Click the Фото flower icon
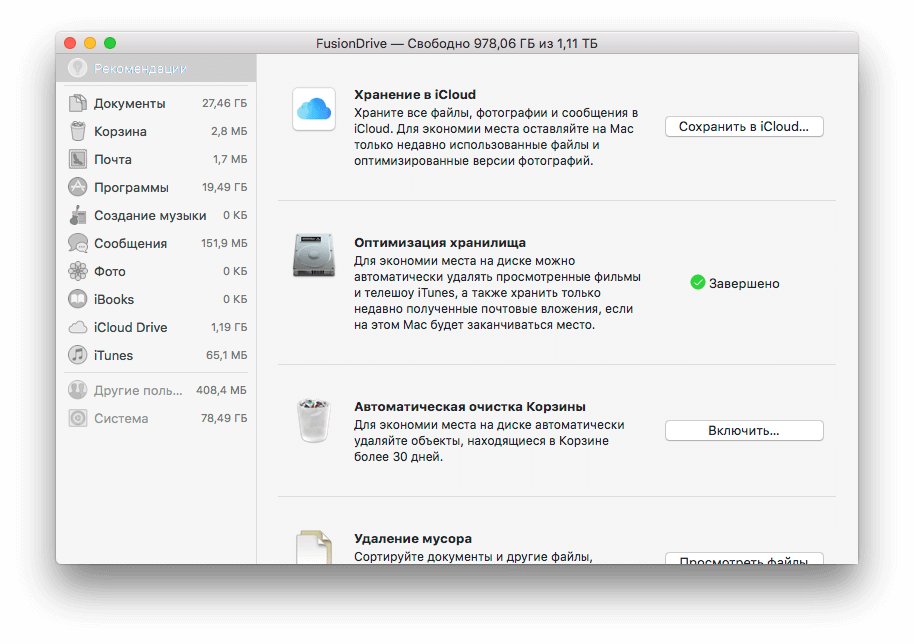The height and width of the screenshot is (644, 914). click(77, 271)
